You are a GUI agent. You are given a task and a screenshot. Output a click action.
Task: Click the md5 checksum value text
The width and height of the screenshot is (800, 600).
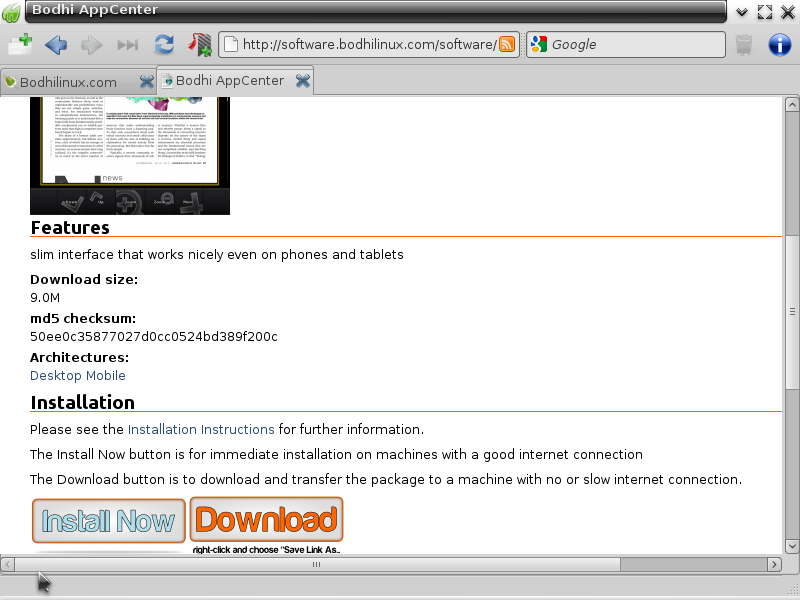(x=154, y=337)
